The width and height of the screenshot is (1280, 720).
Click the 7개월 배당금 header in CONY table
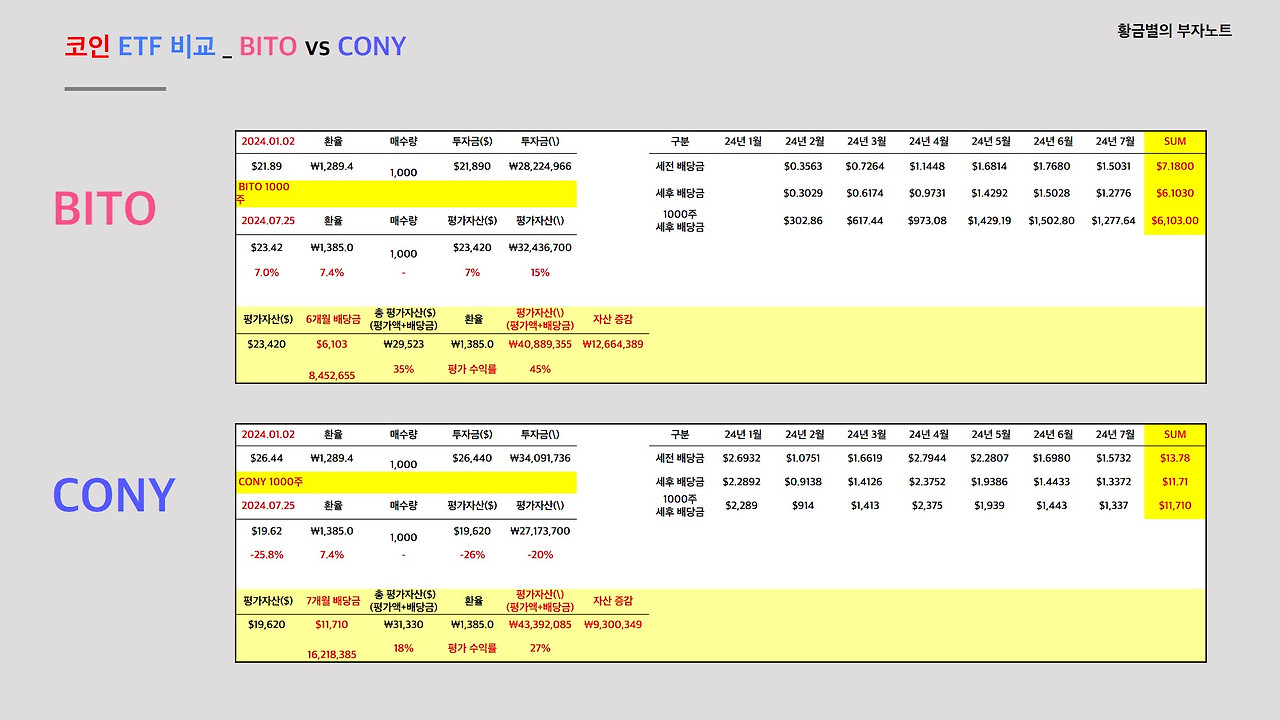click(x=333, y=598)
